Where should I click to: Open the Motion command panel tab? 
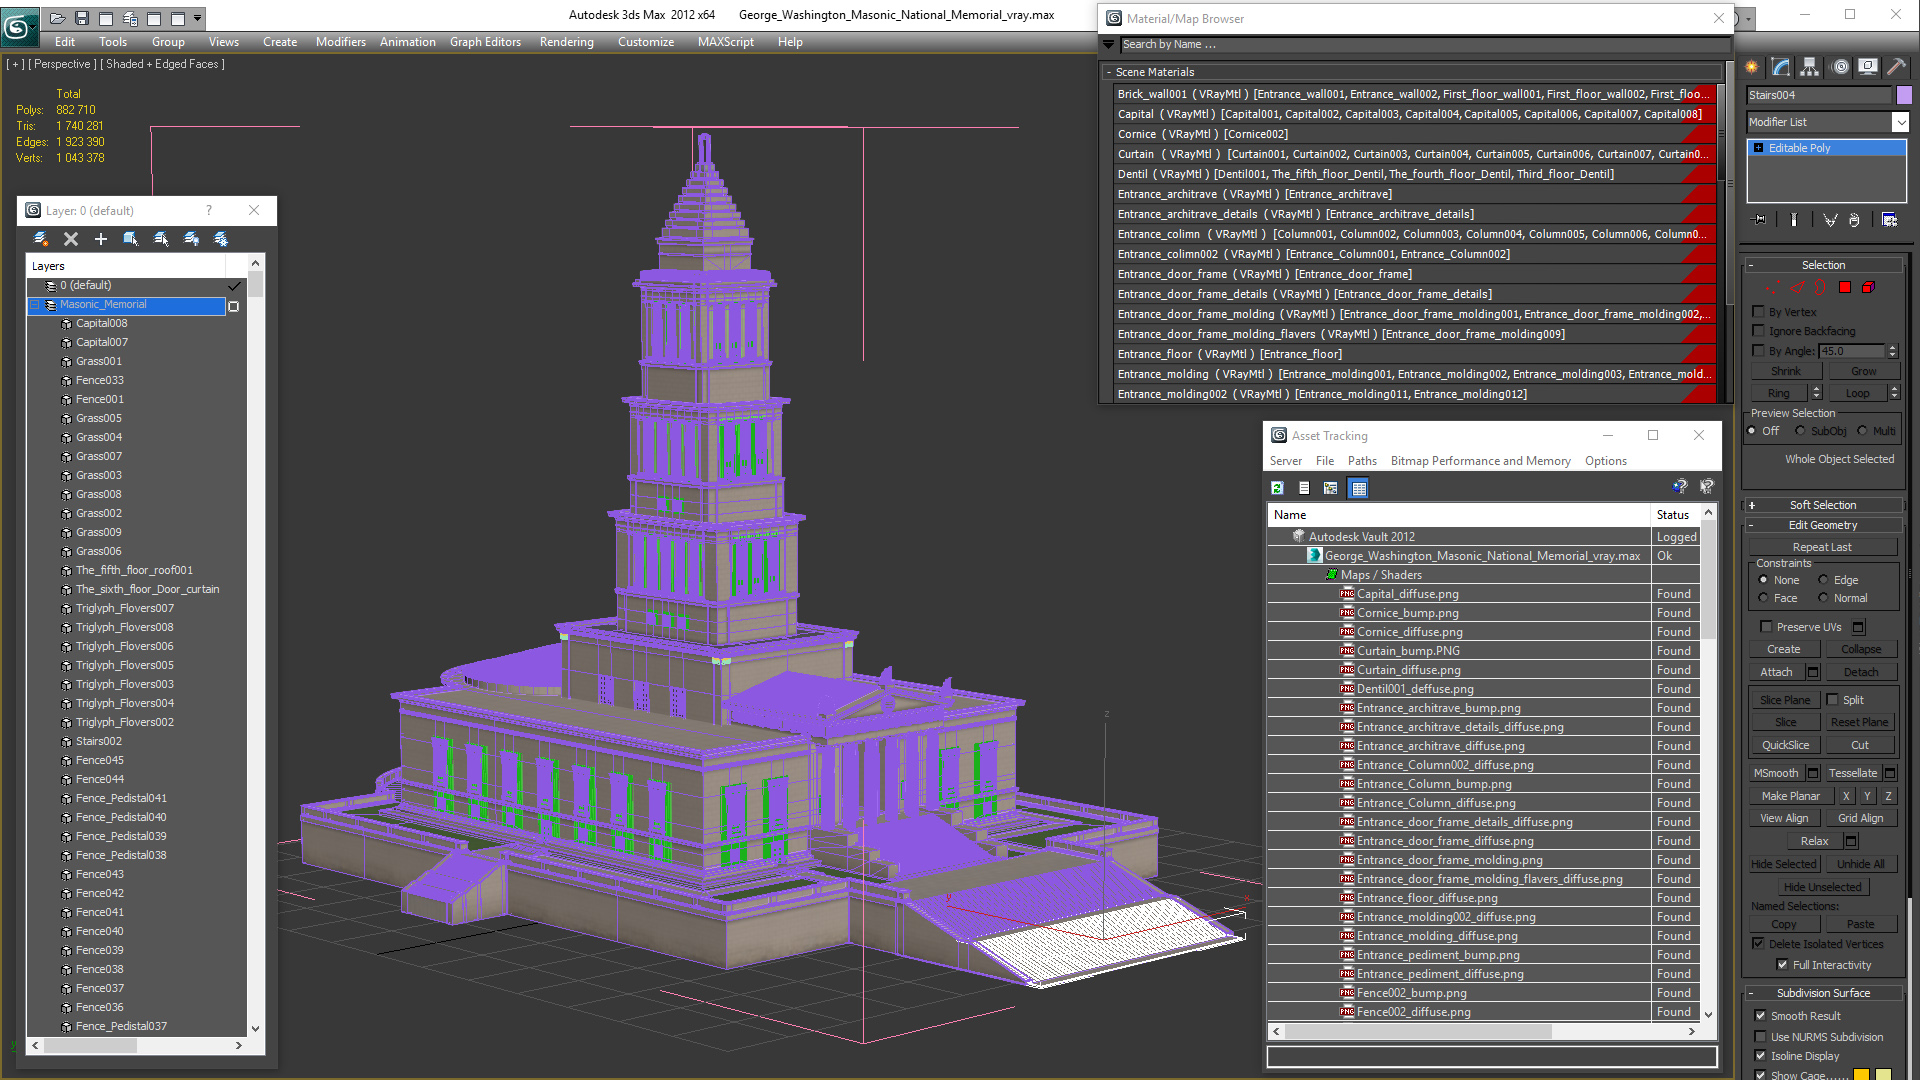pos(1840,67)
